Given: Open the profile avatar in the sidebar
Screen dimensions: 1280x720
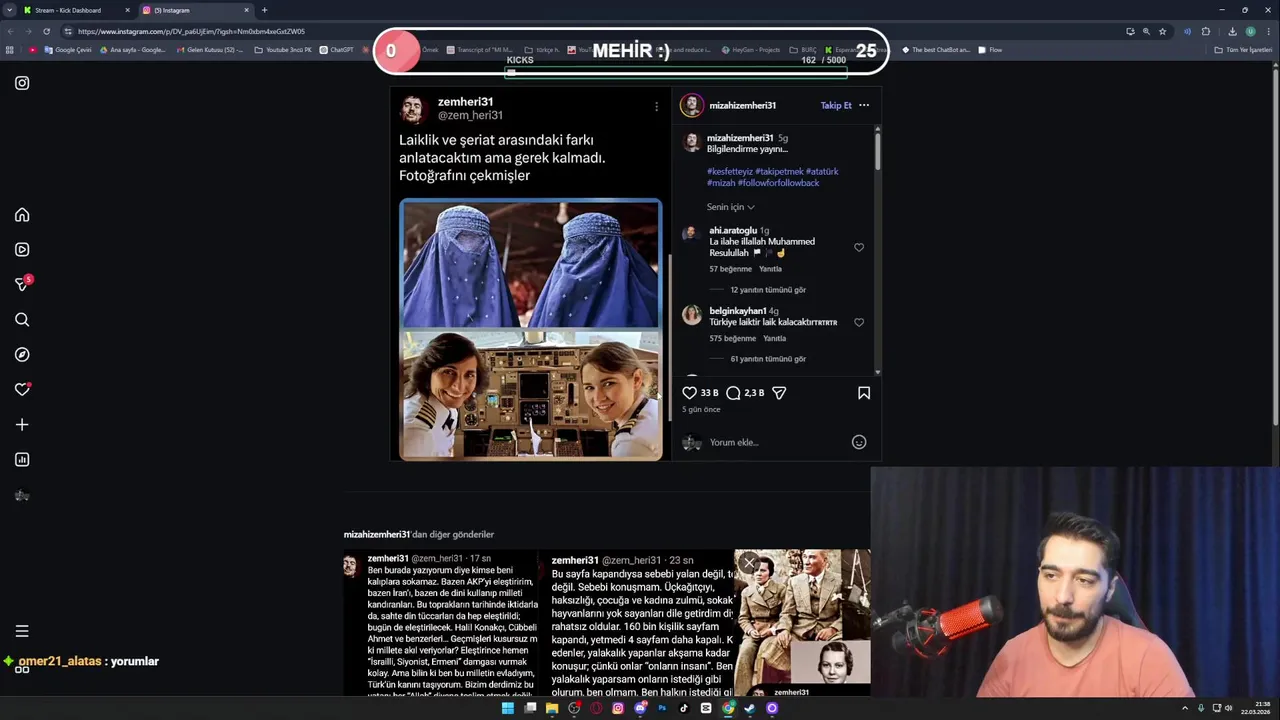Looking at the screenshot, I should pos(22,495).
